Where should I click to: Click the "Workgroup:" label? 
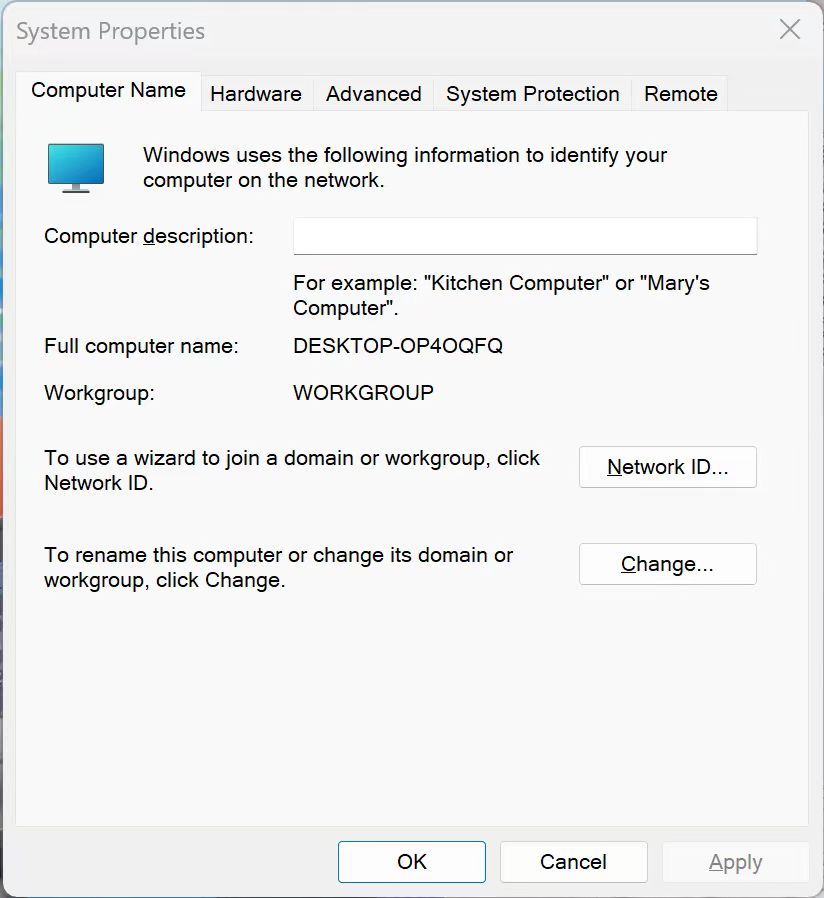(x=99, y=393)
